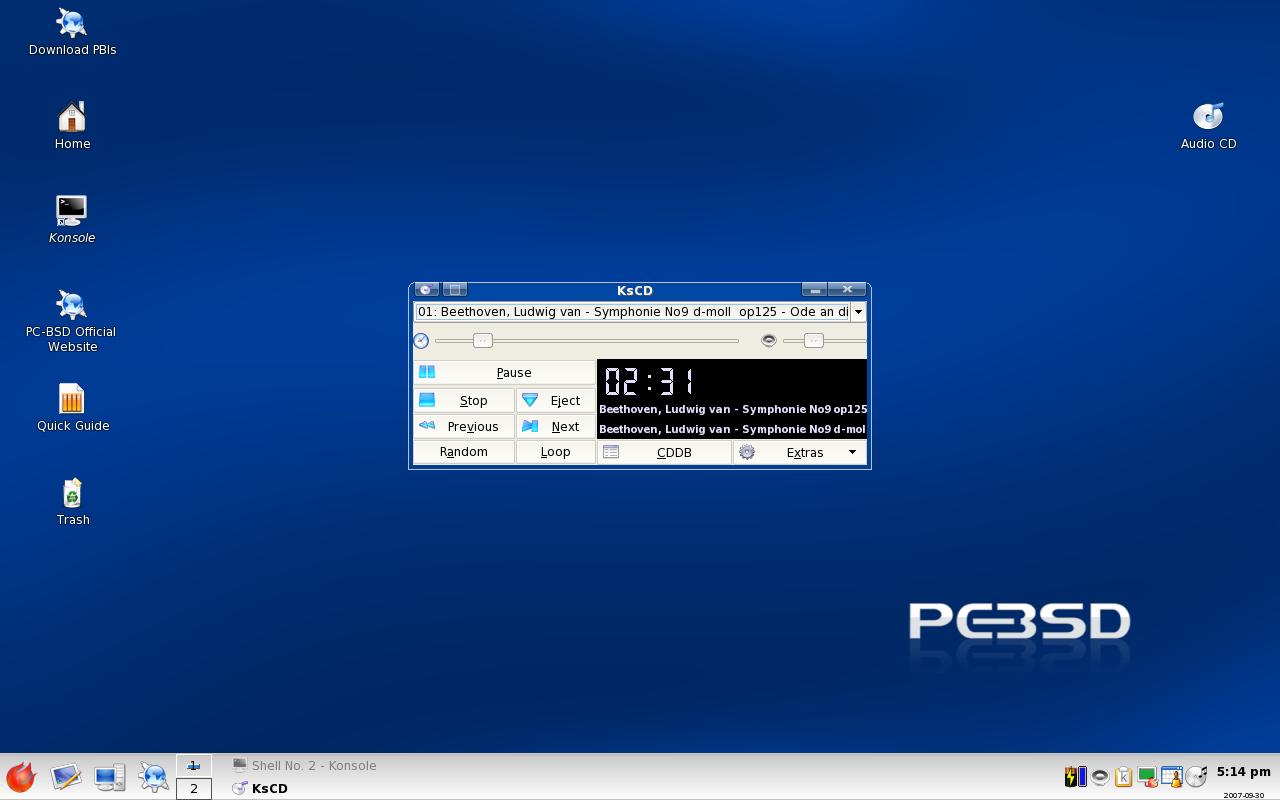Open the track selection dropdown arrow
The height and width of the screenshot is (800, 1280).
(x=858, y=312)
